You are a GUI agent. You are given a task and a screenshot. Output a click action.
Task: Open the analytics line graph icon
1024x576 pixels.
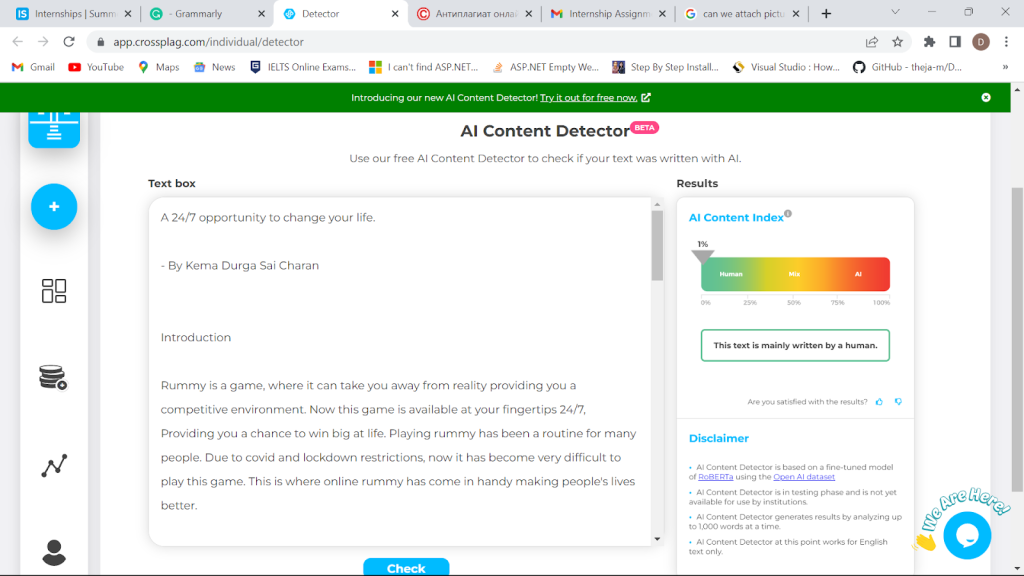coord(54,465)
